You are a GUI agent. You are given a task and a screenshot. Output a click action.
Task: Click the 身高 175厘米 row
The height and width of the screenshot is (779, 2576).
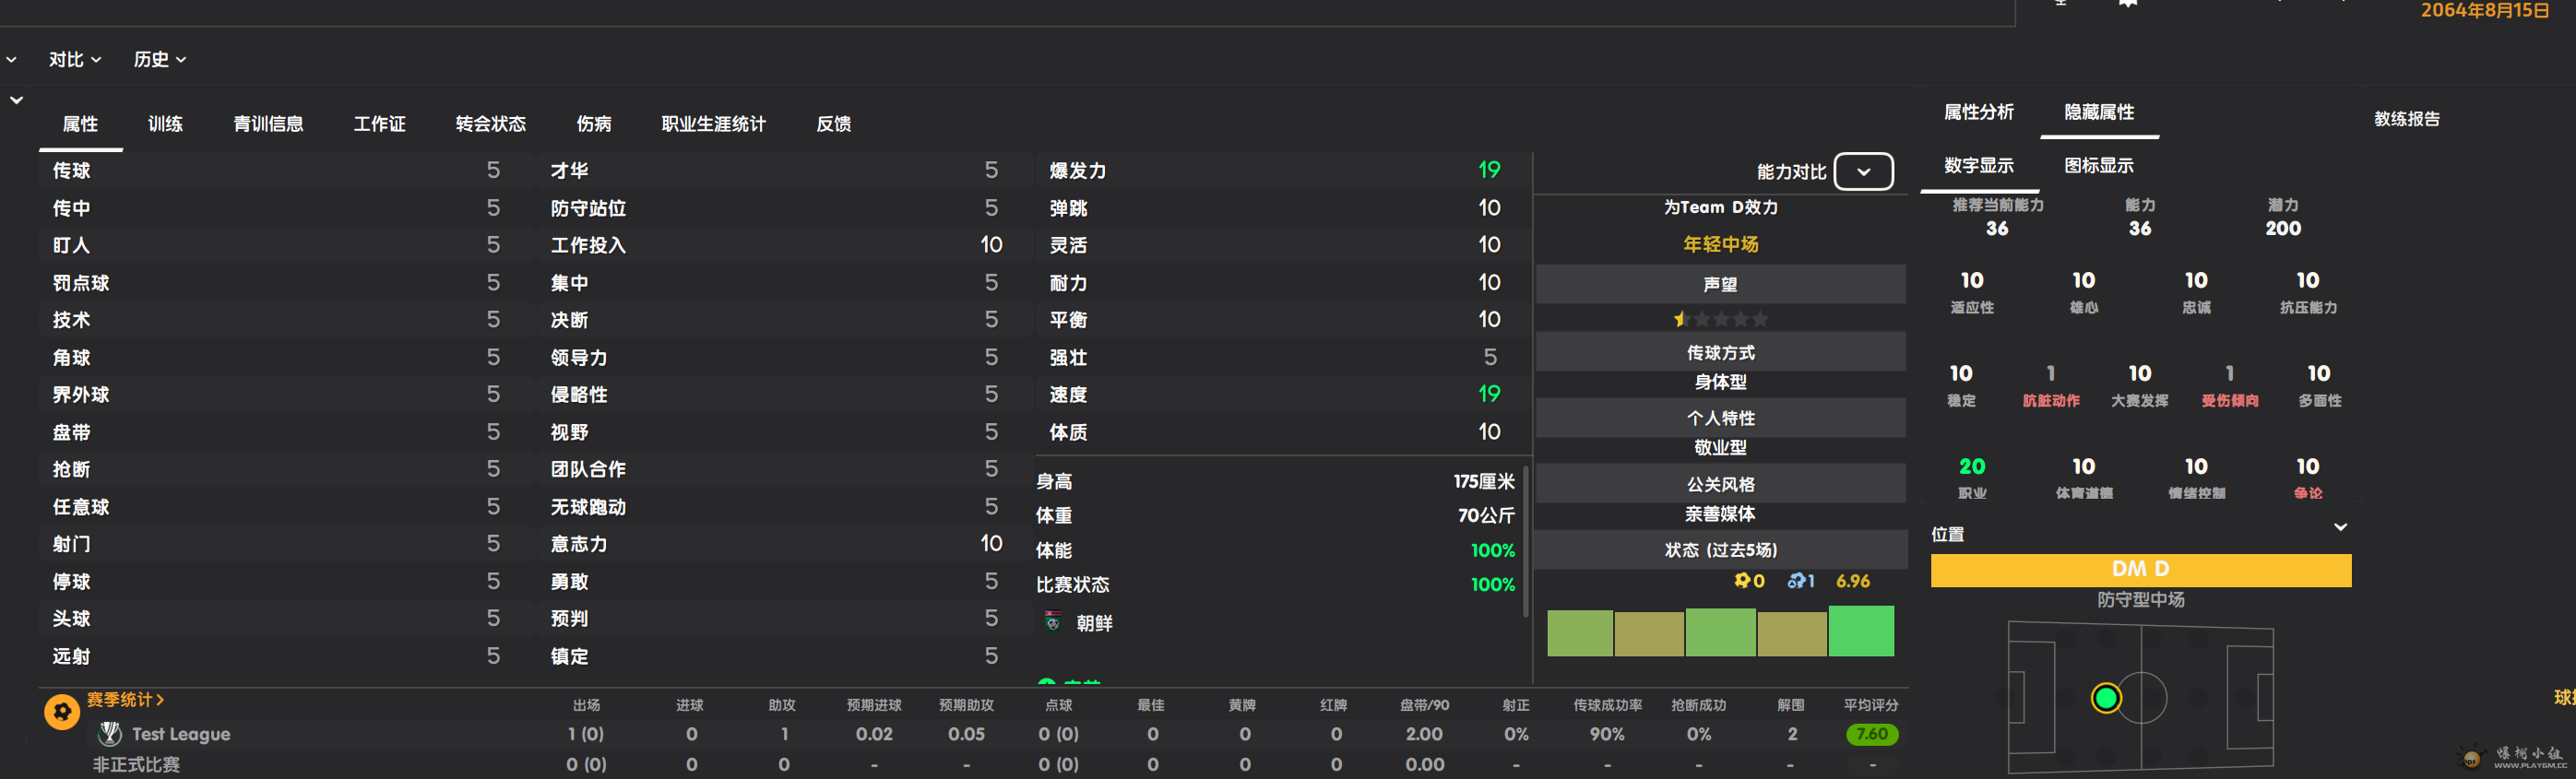tap(1275, 481)
